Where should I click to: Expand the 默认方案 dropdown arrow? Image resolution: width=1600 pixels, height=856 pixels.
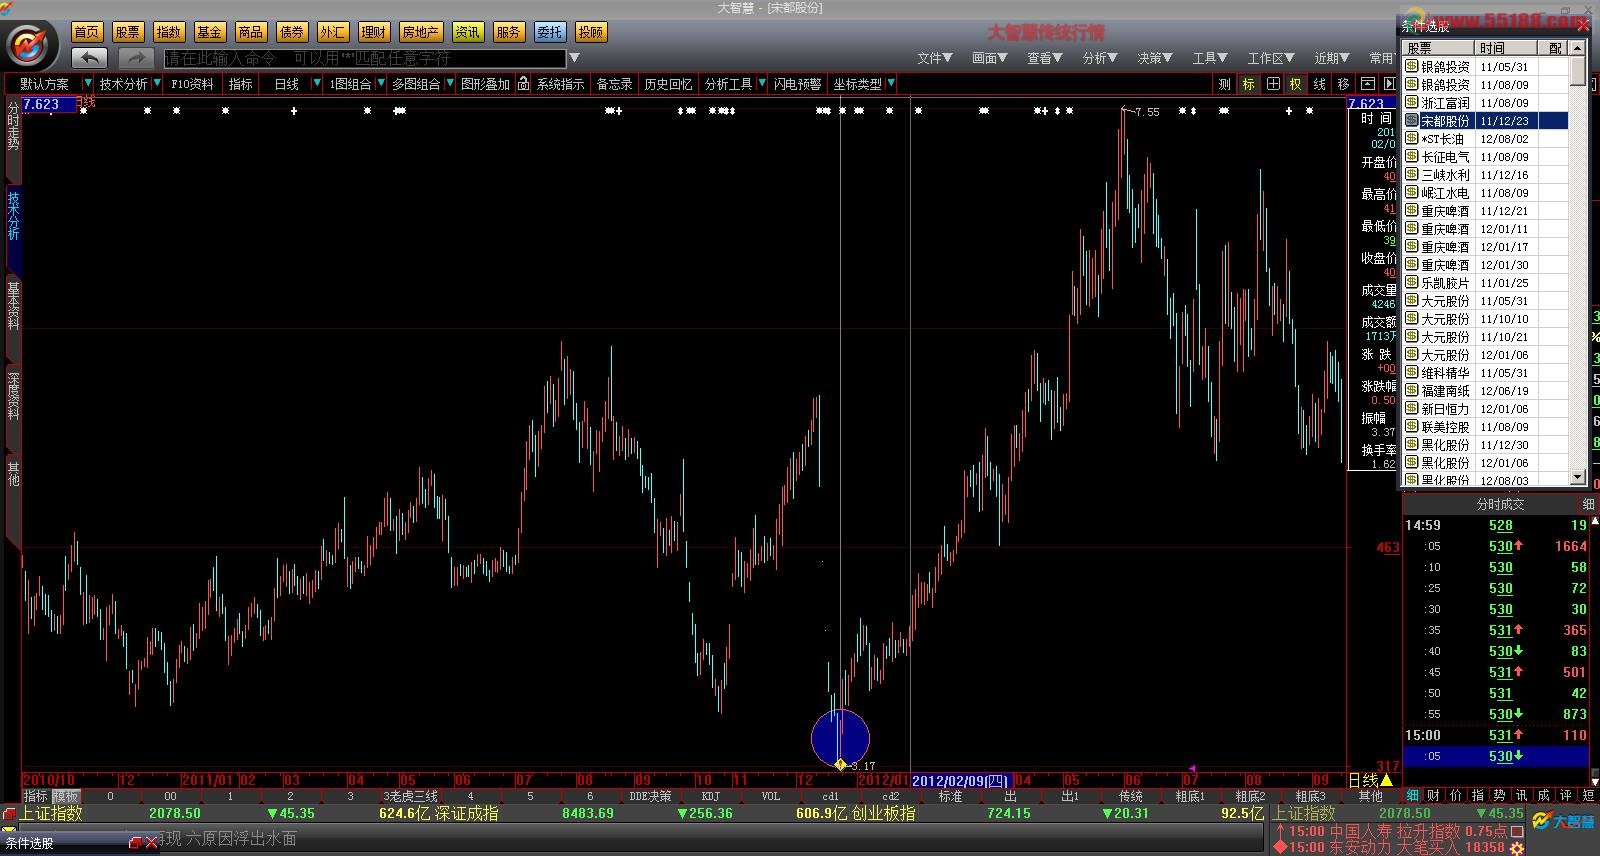tap(88, 84)
